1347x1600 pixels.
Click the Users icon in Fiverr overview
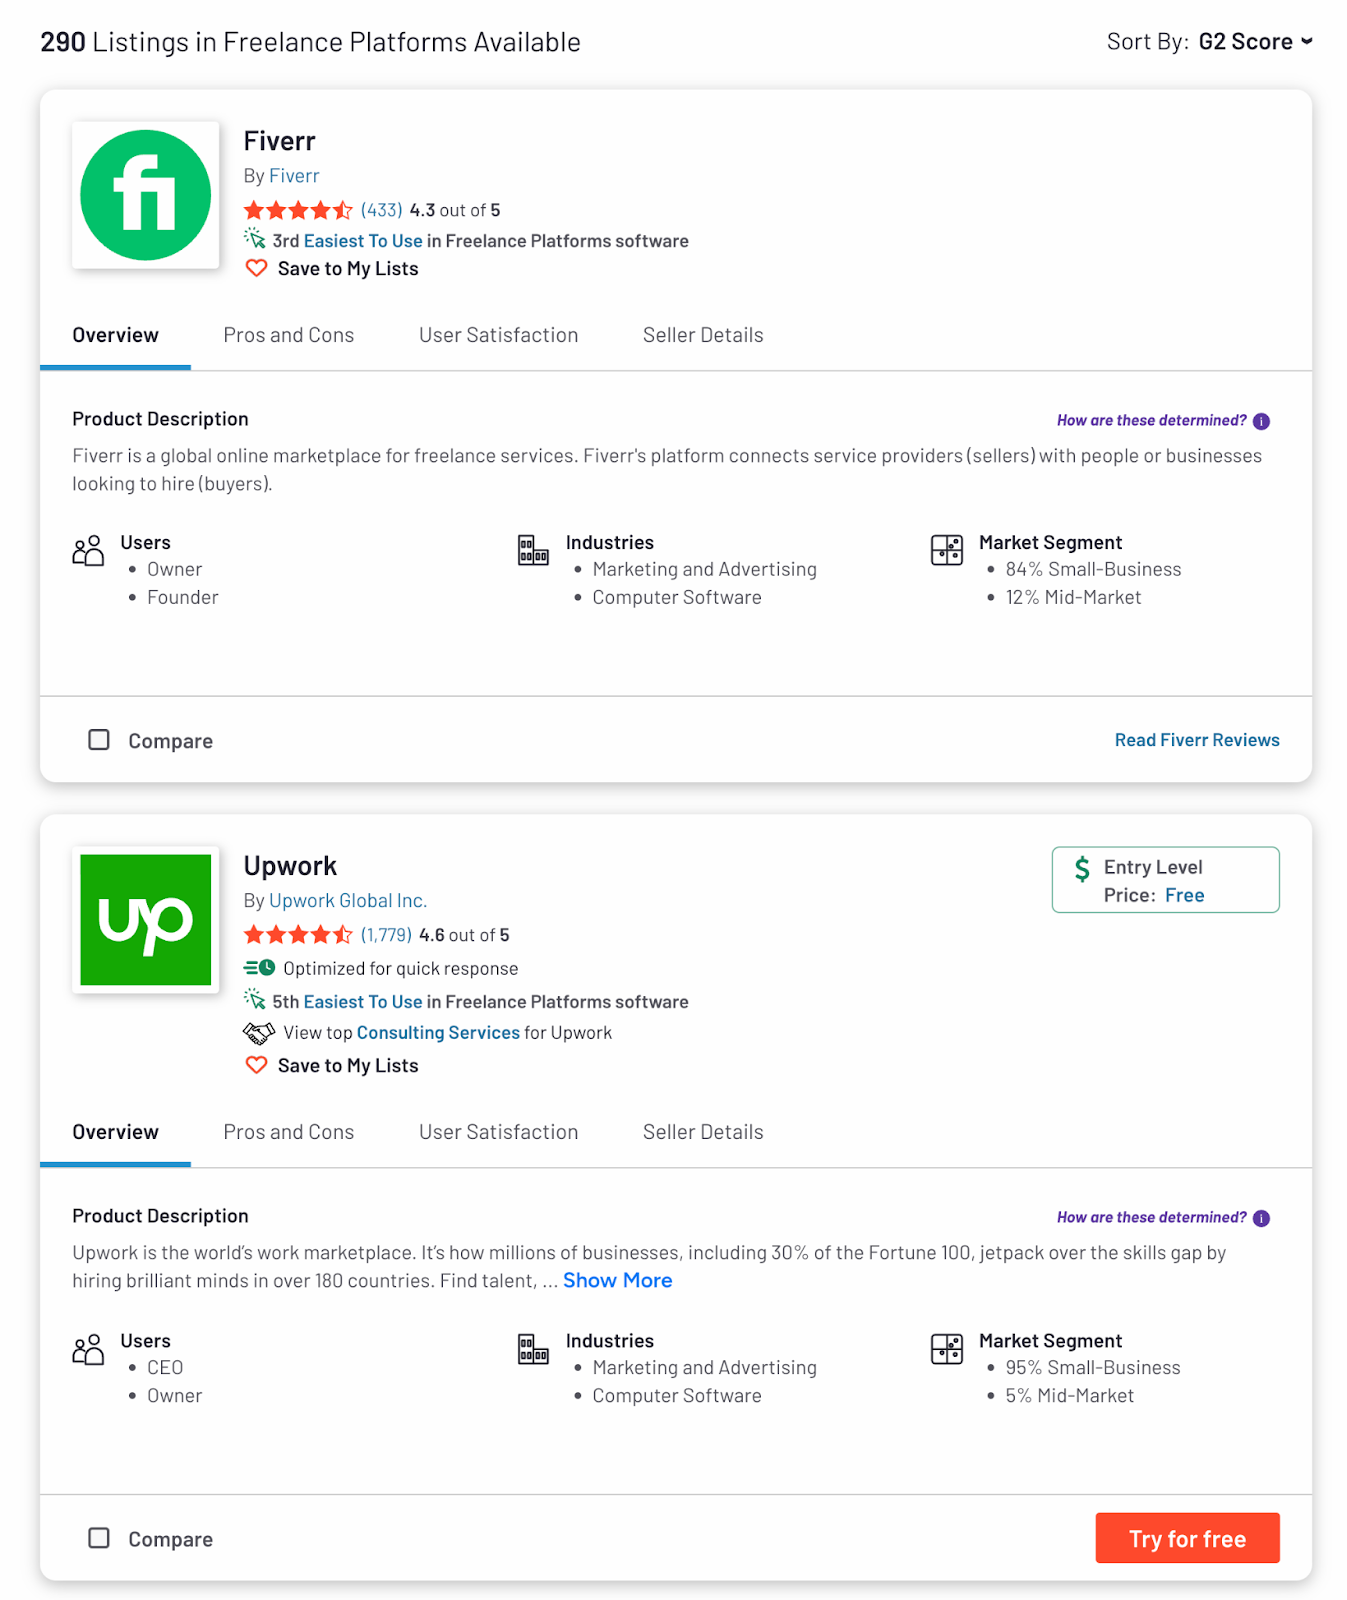coord(87,549)
